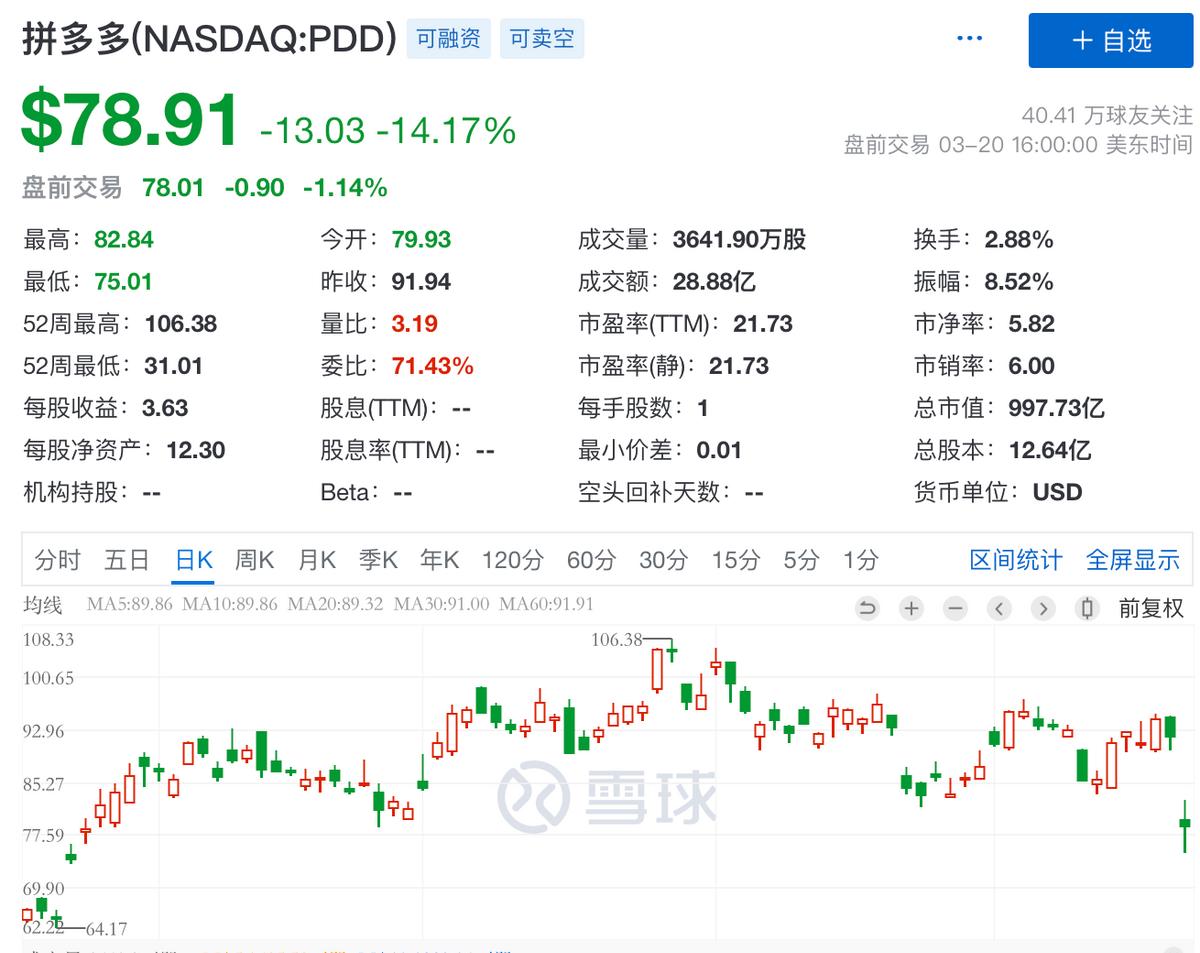Open the 月K monthly view
Viewport: 1200px width, 953px height.
click(x=316, y=561)
